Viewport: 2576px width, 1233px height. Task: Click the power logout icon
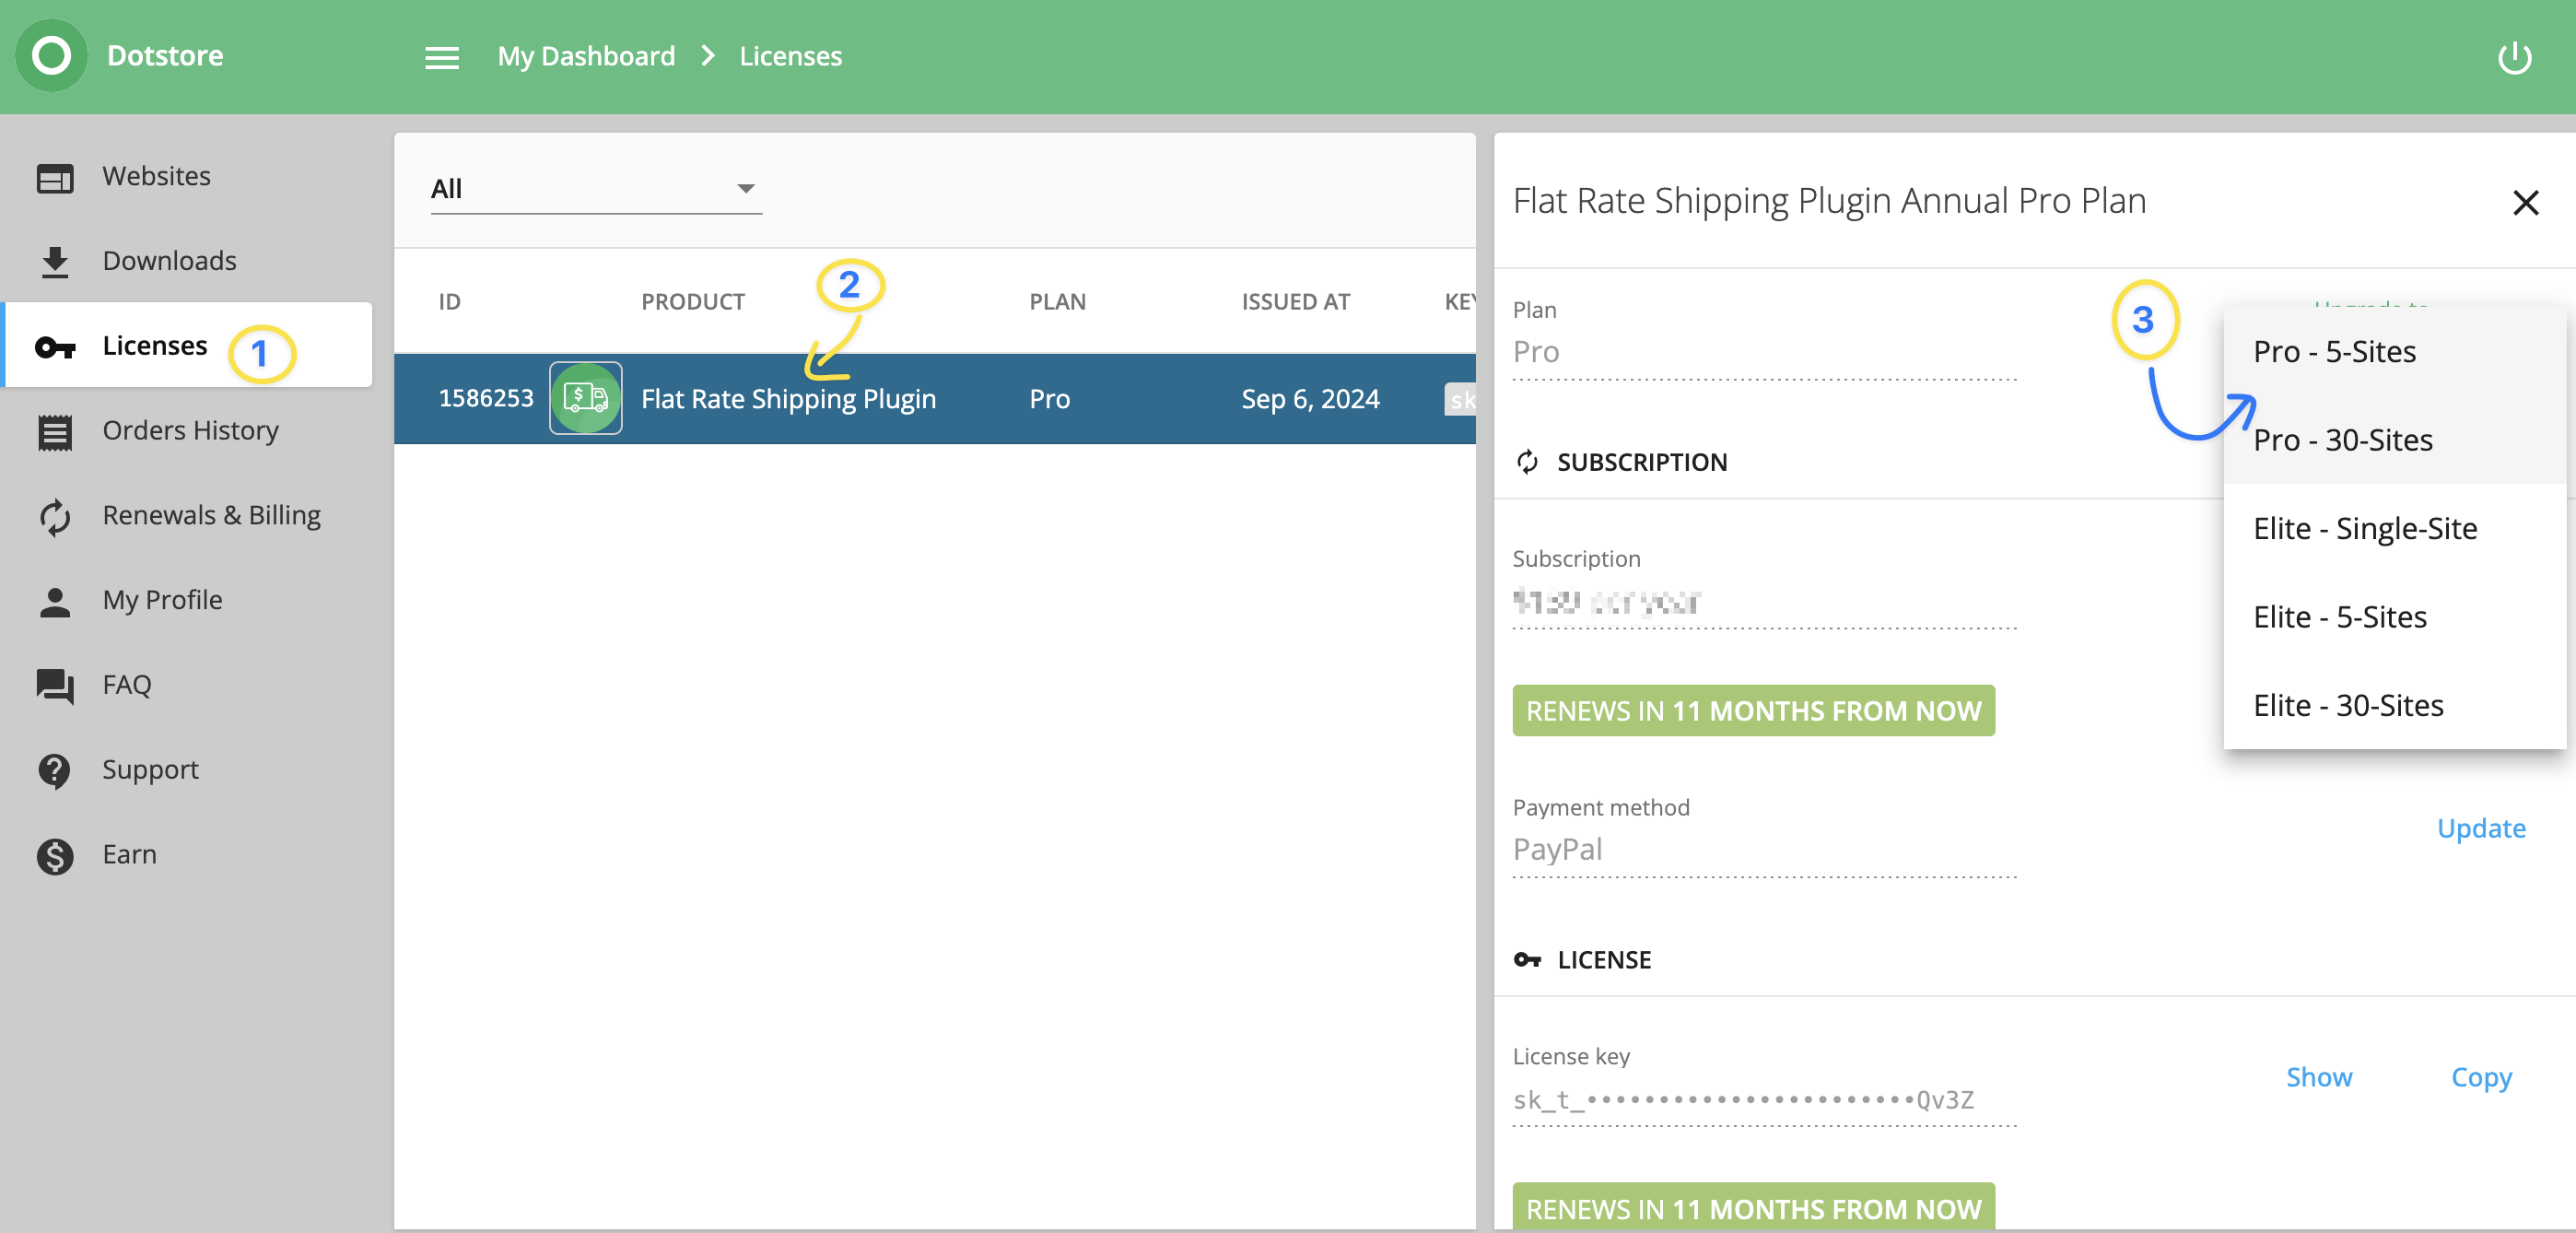pos(2514,58)
